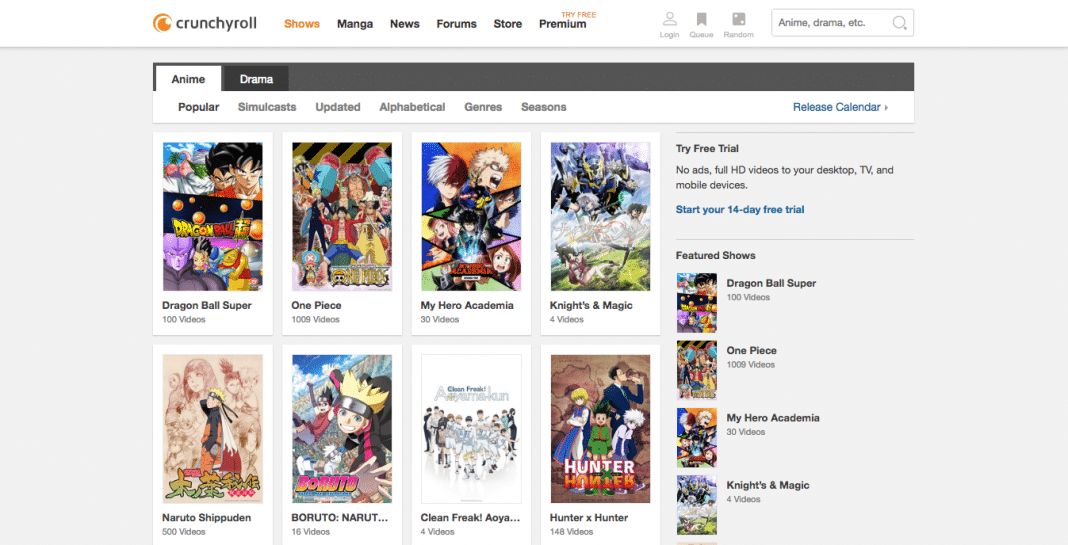
Task: Click '1009 Videos' under One Piece grid card
Action: (315, 320)
